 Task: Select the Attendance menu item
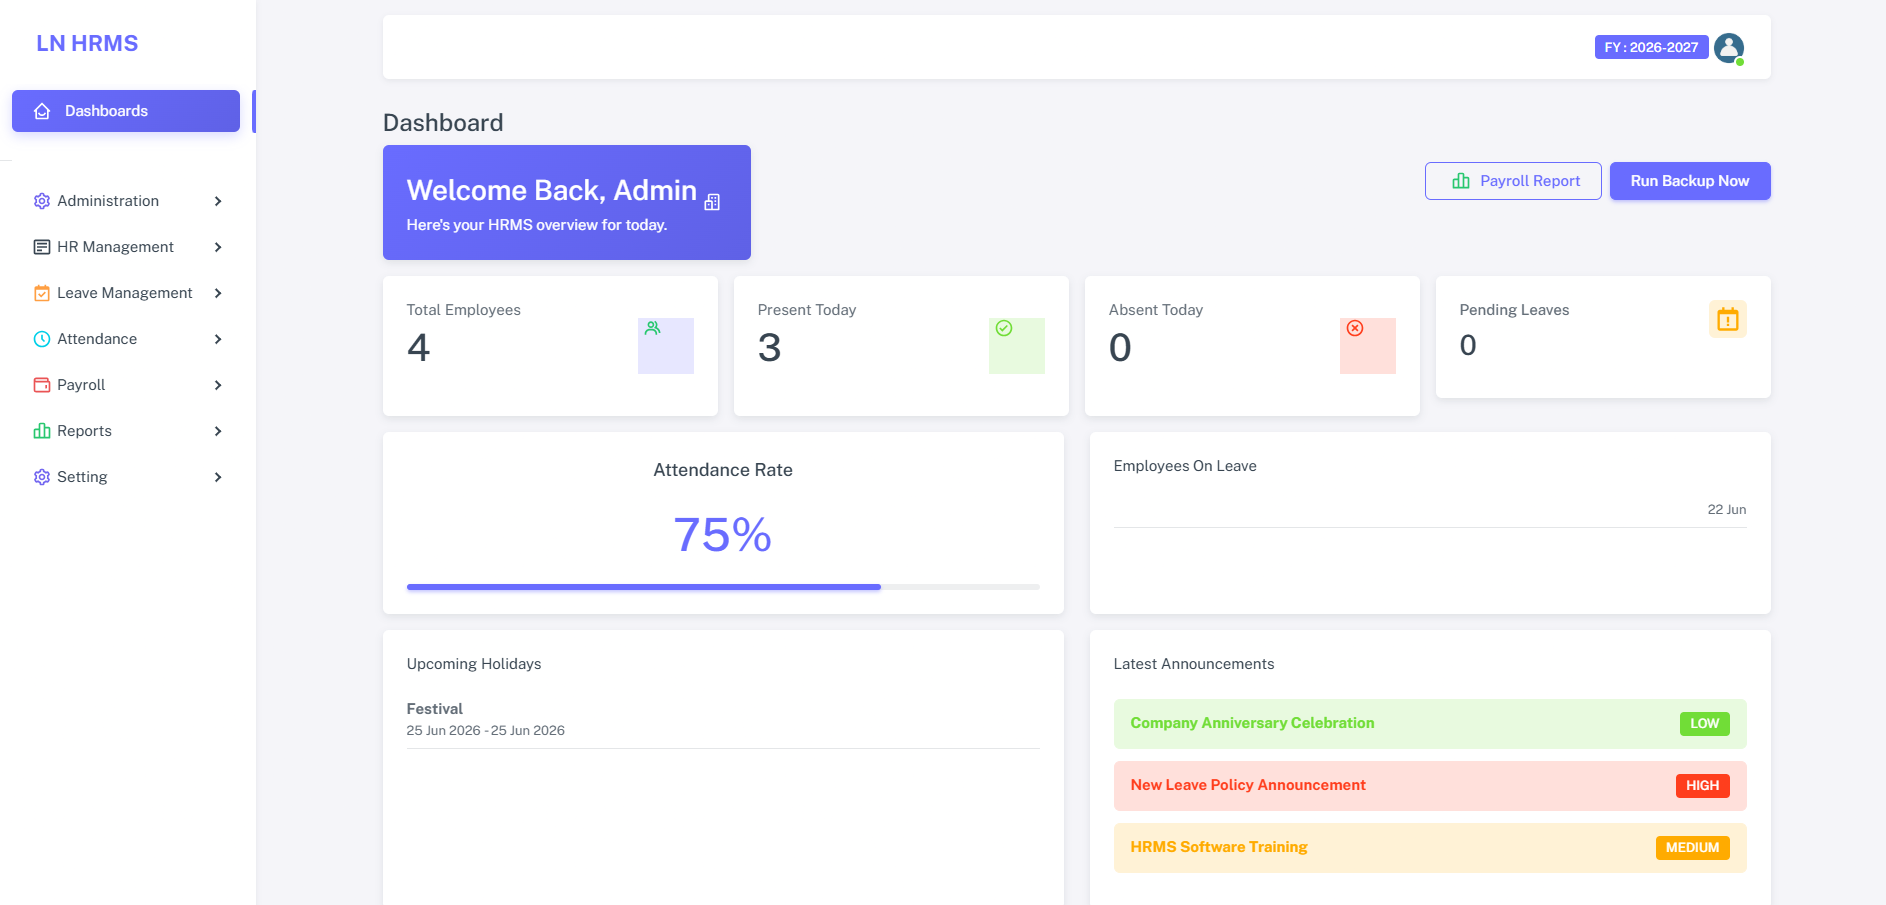(126, 339)
